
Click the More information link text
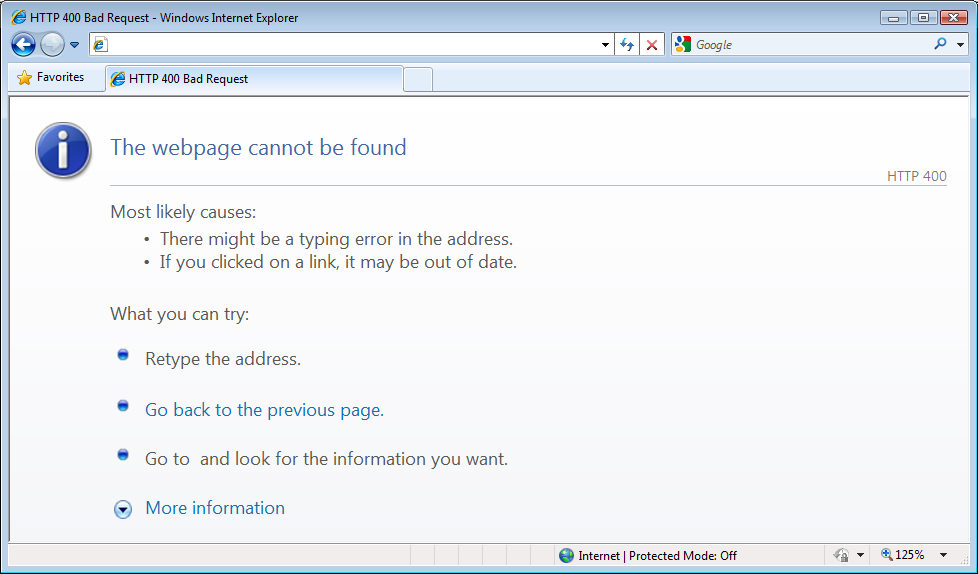[x=215, y=508]
